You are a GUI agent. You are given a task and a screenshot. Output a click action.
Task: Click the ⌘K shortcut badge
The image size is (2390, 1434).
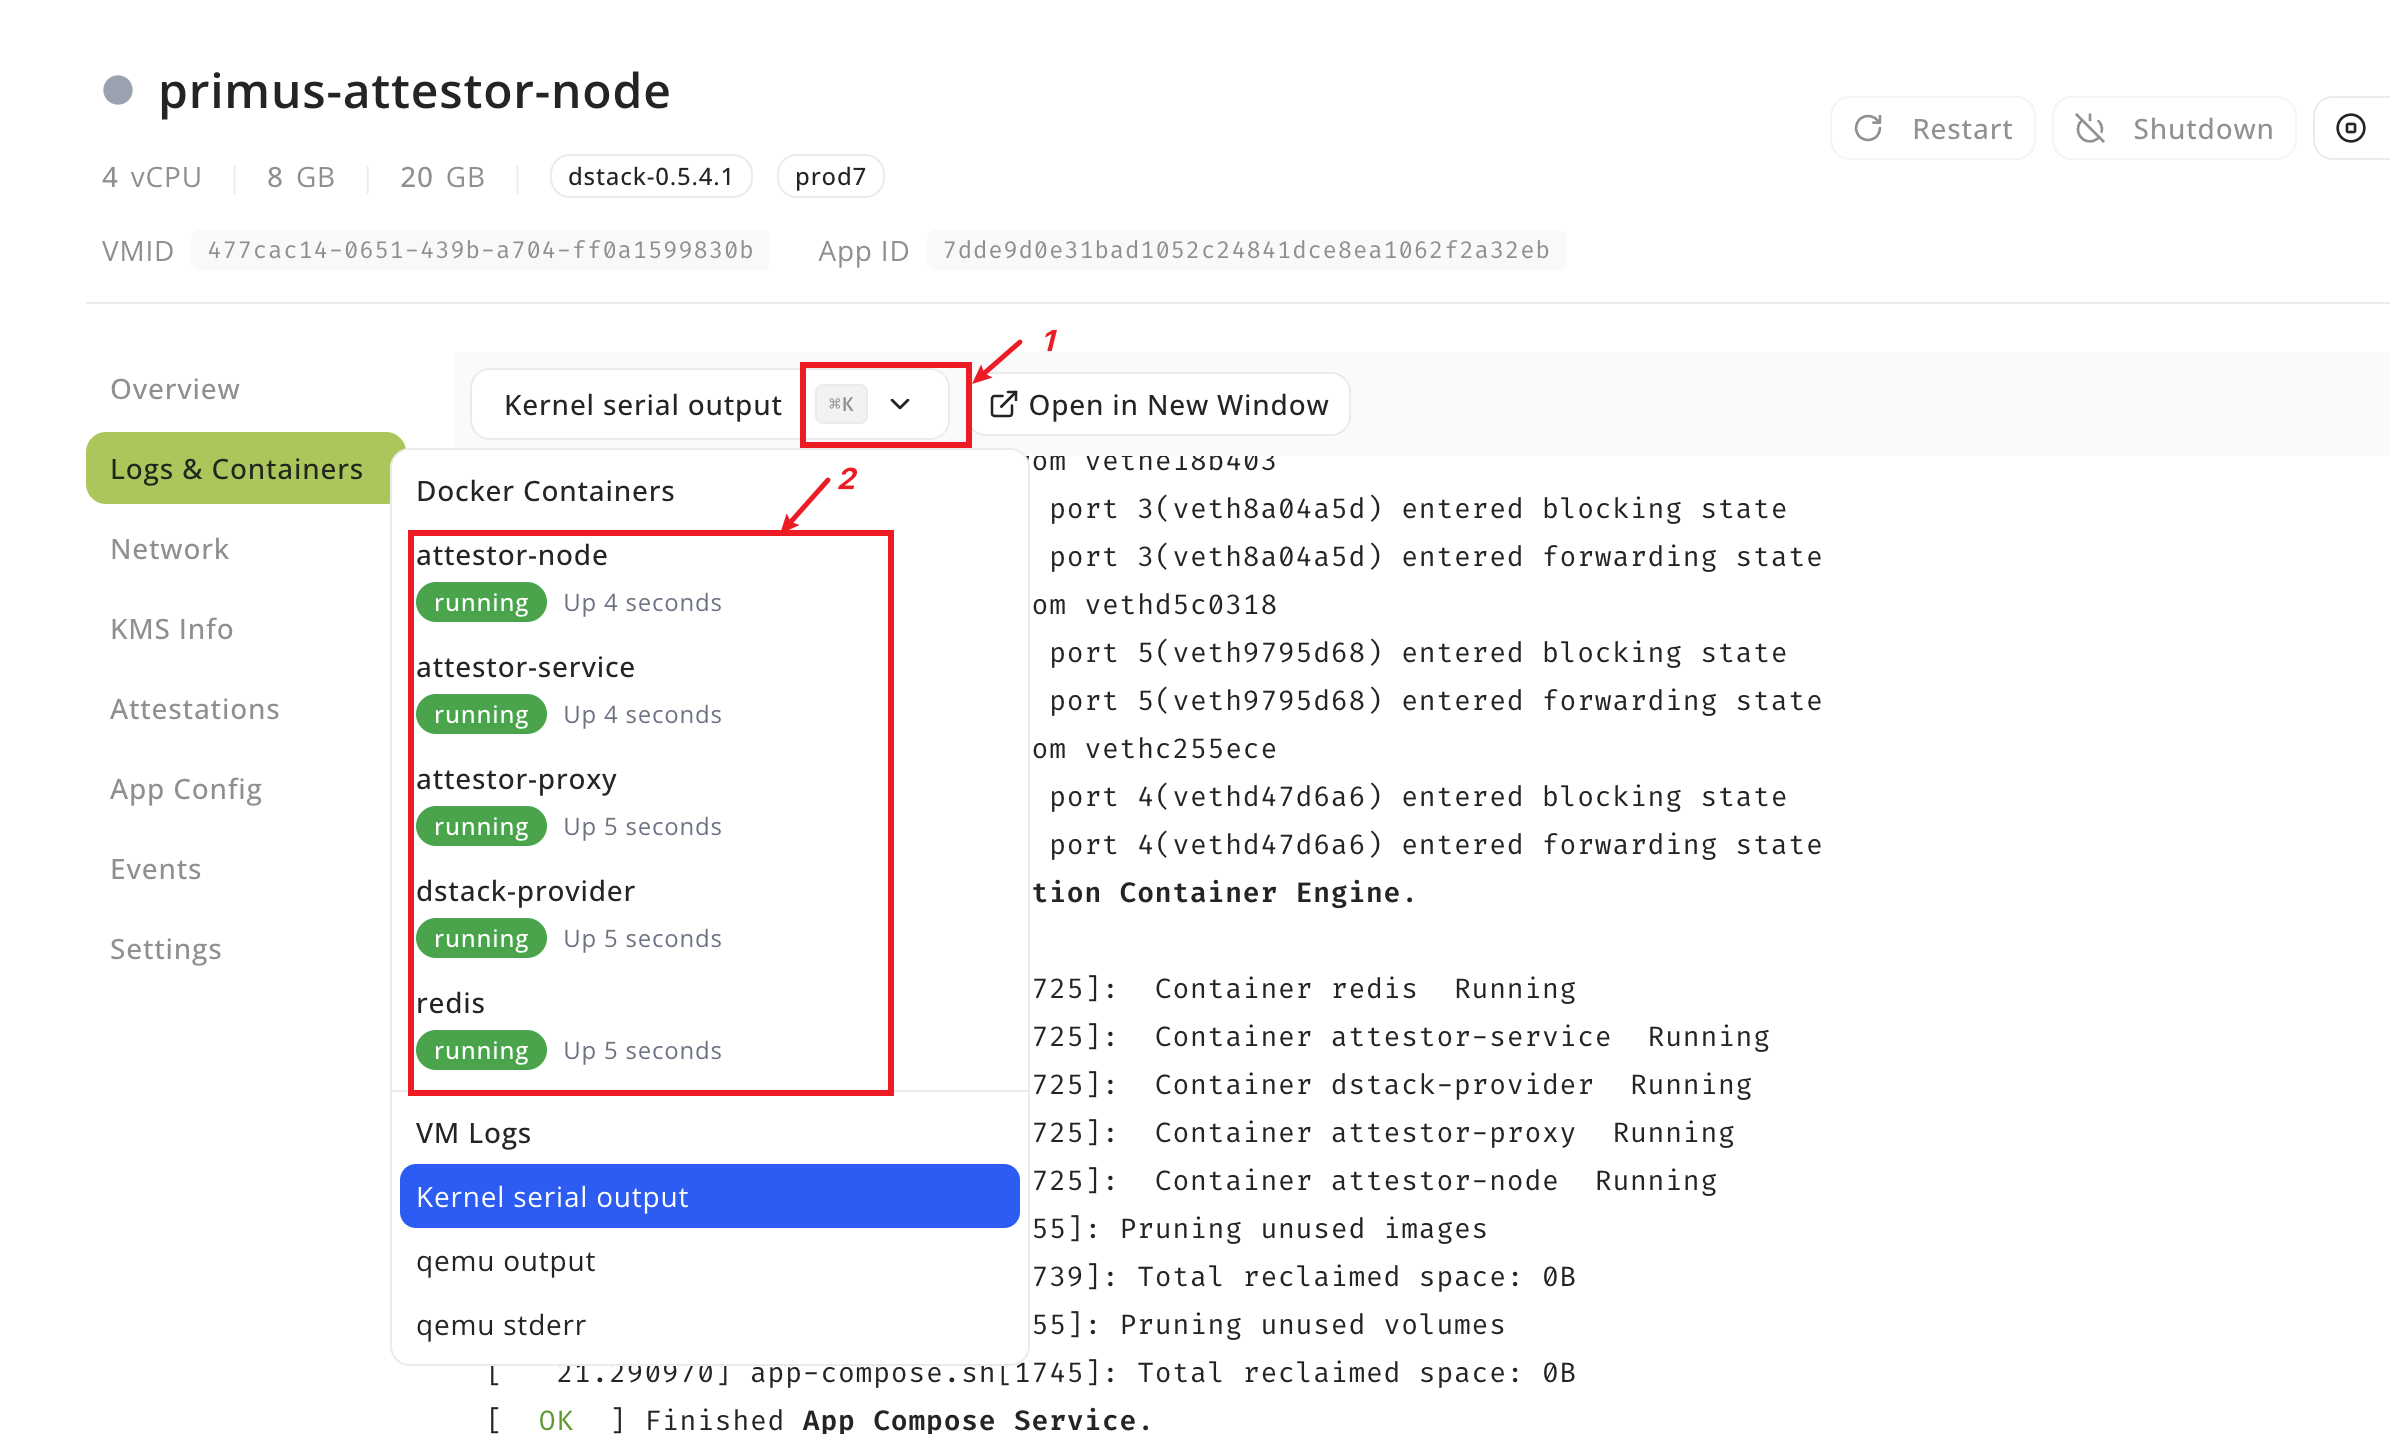tap(841, 405)
